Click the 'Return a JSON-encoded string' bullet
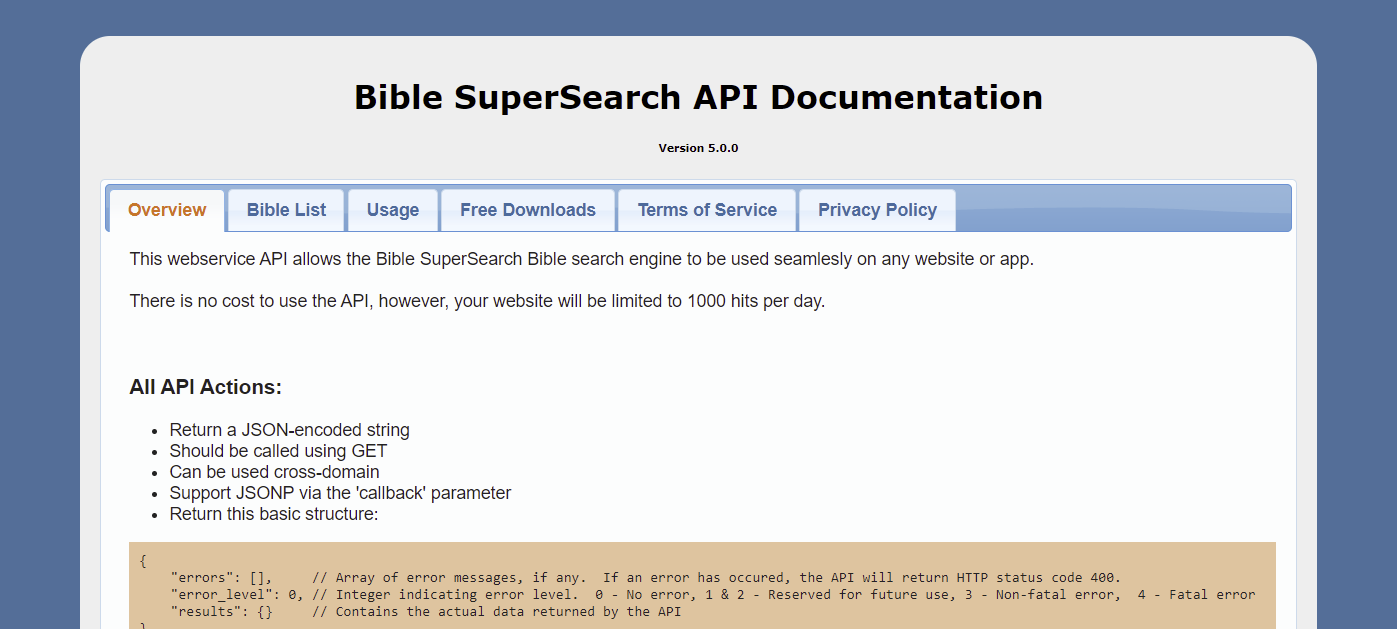 click(x=290, y=430)
